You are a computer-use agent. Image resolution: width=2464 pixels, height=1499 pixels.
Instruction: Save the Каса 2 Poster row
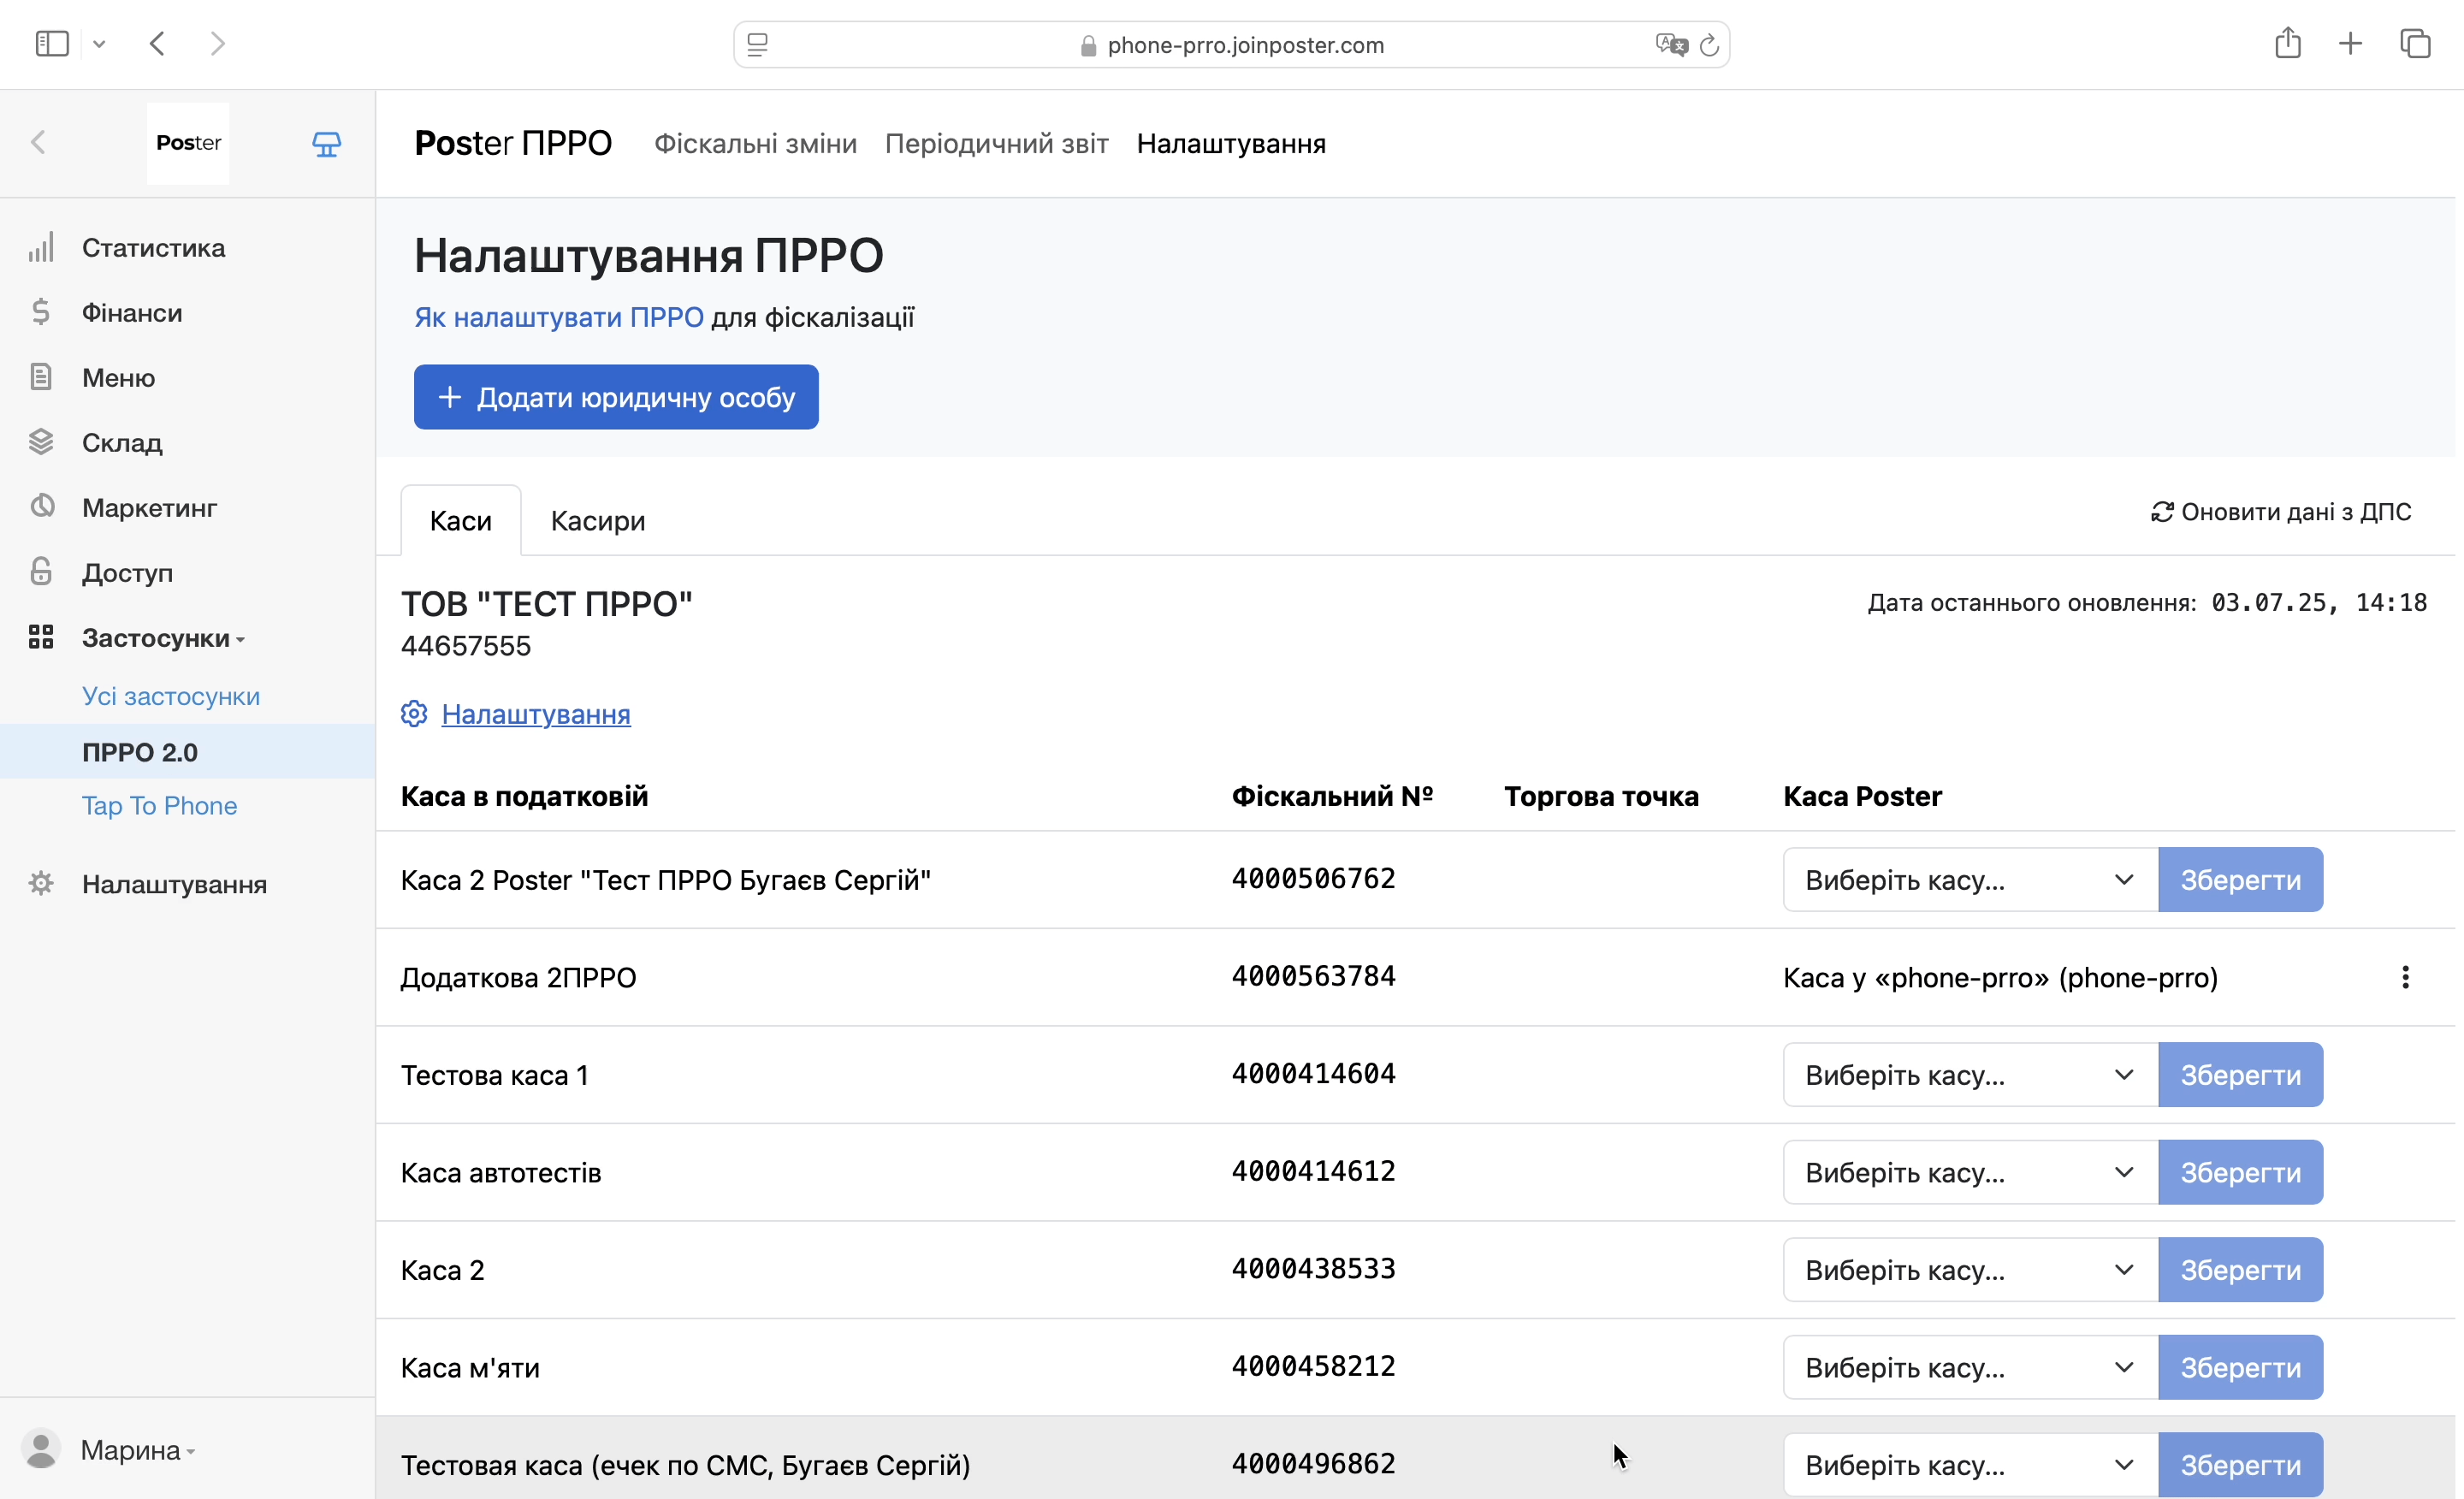[2240, 880]
